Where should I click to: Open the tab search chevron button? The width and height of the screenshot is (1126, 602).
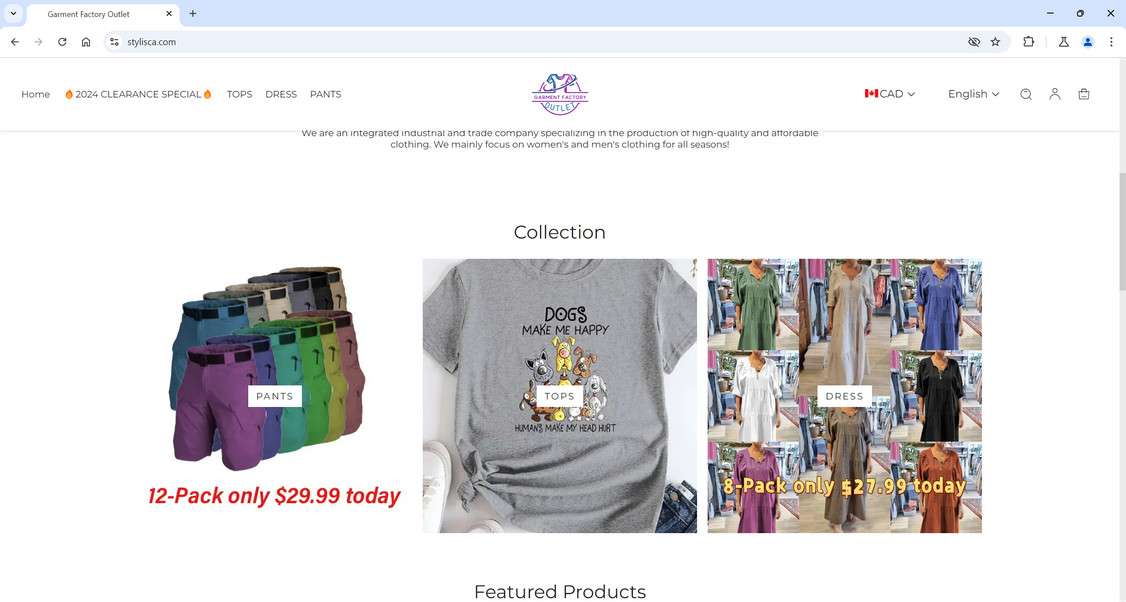13,14
